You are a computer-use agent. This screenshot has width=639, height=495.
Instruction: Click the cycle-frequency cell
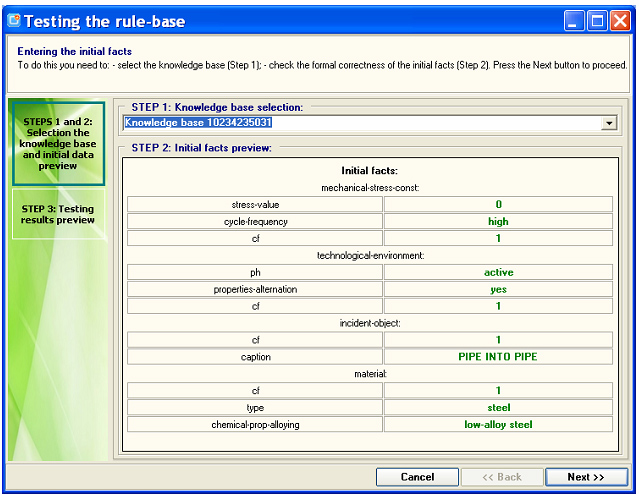(x=255, y=221)
